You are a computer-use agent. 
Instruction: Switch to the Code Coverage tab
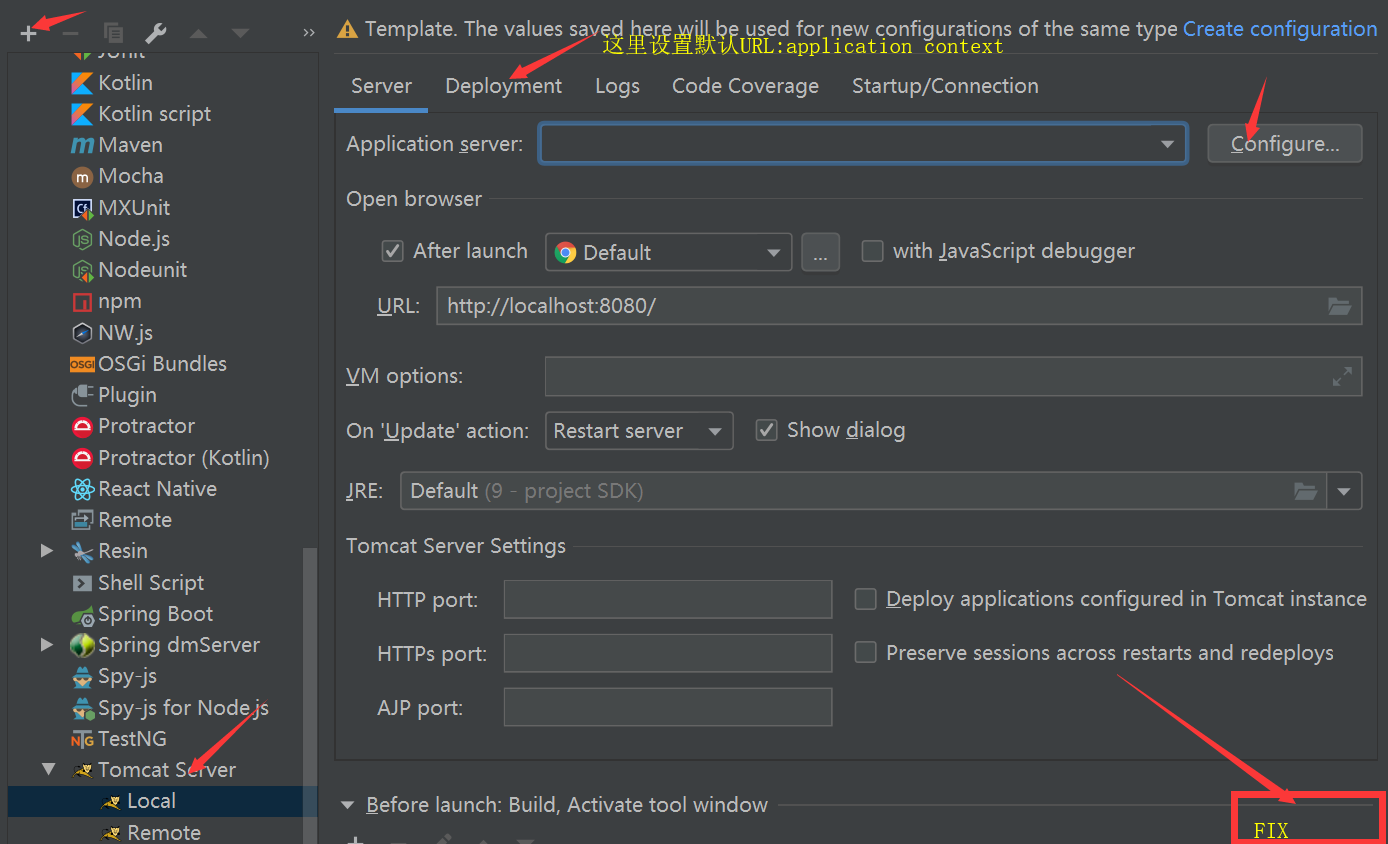pos(745,86)
